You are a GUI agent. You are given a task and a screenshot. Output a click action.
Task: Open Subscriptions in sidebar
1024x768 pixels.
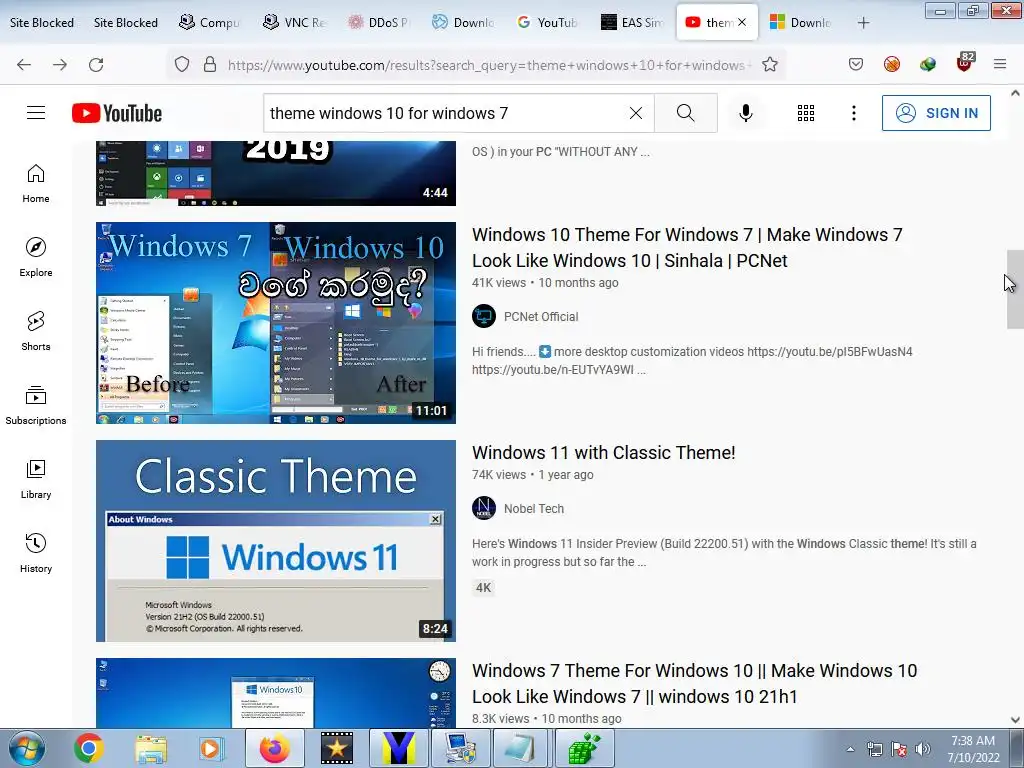tap(36, 405)
